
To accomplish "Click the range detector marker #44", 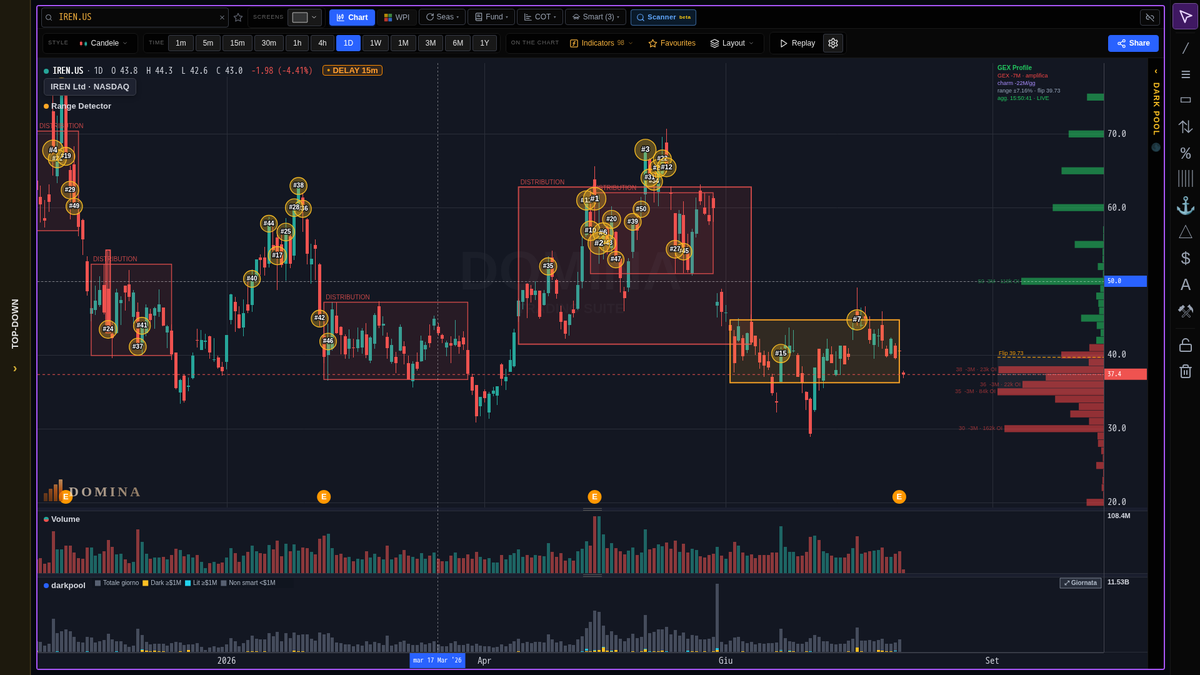I will [x=269, y=223].
